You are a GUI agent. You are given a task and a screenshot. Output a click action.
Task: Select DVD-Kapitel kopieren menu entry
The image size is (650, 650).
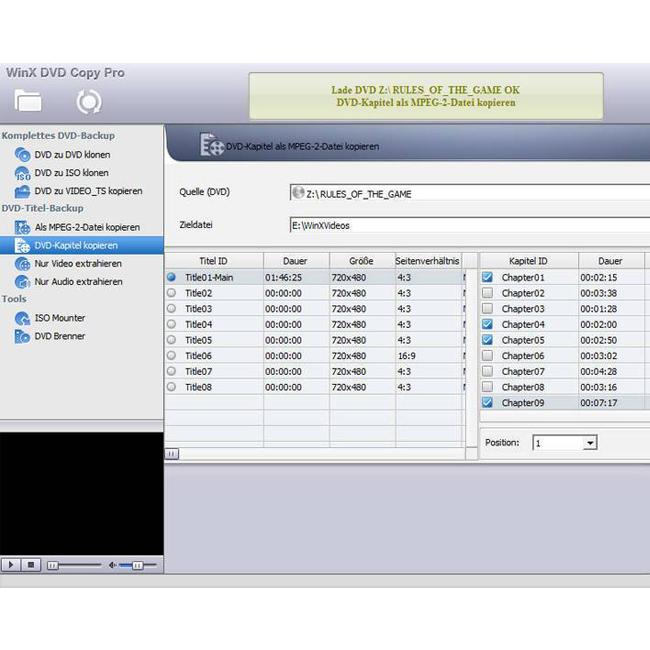(x=76, y=245)
